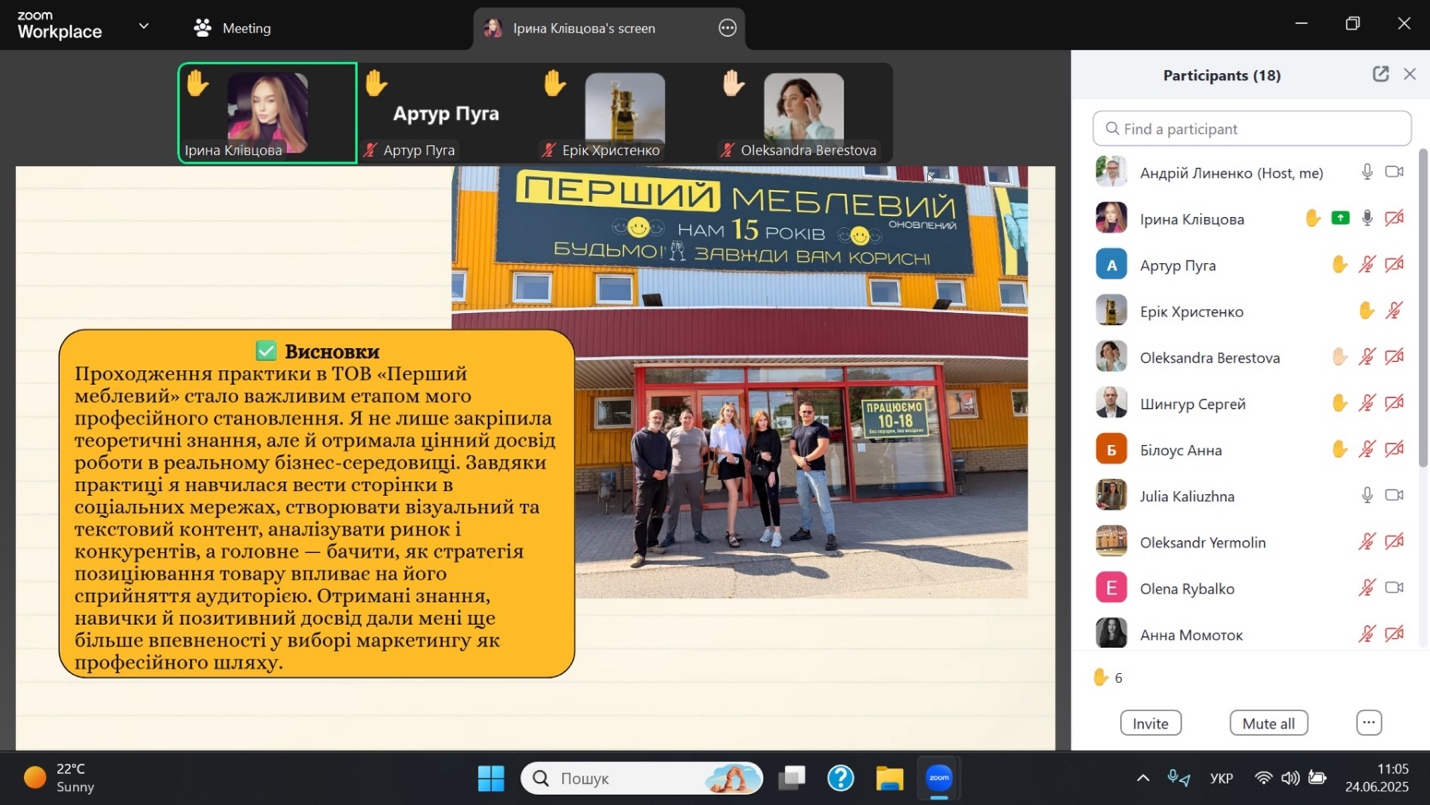Pop out the Participants panel
Screen dimensions: 1430x805
[x=1381, y=74]
